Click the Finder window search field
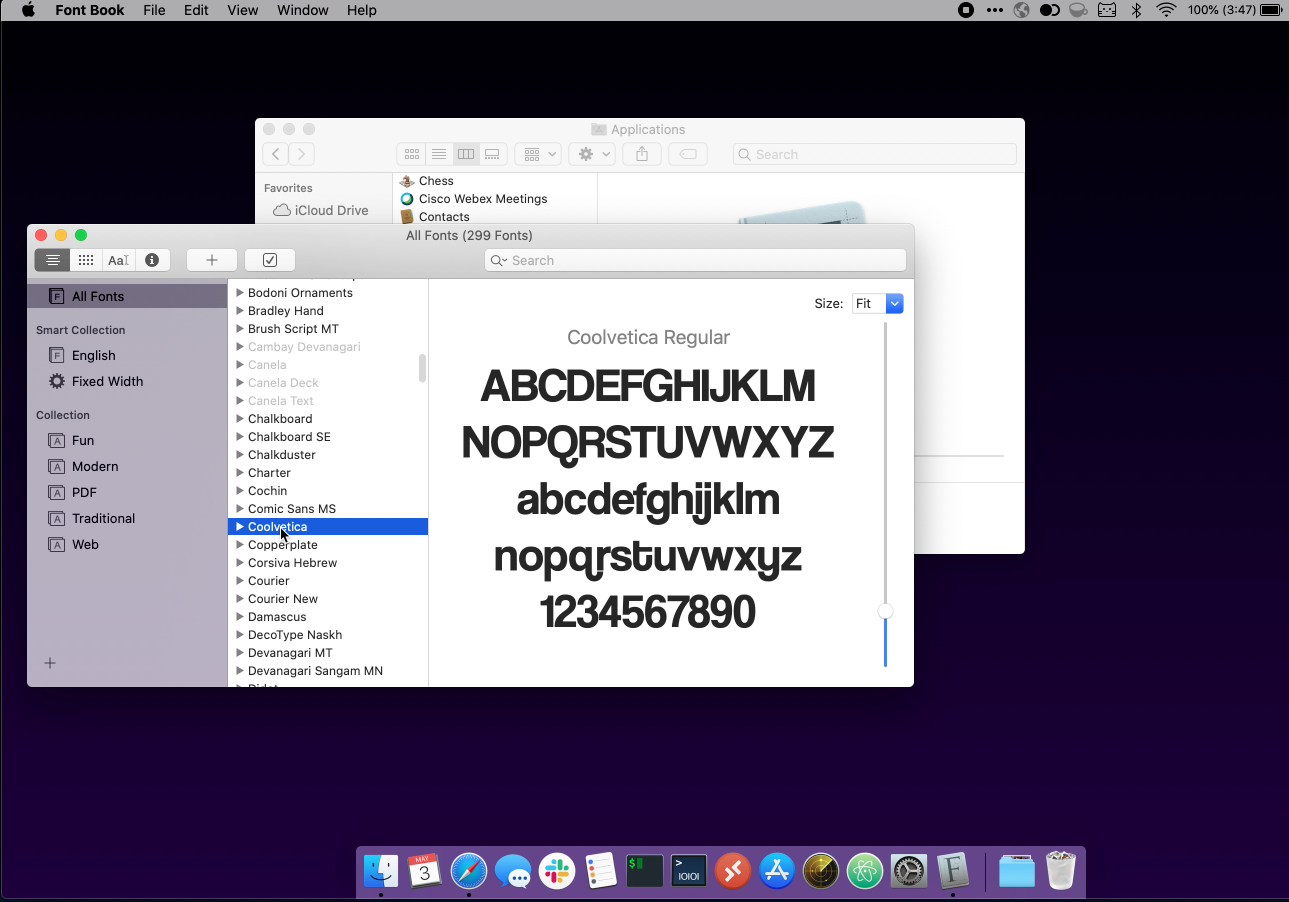Screen dimensions: 1289x902 pyautogui.click(x=875, y=154)
